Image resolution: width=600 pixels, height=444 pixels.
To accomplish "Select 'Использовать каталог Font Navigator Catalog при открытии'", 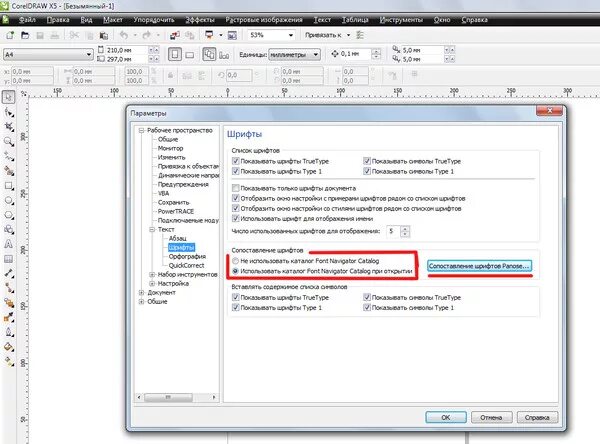I will click(x=235, y=271).
